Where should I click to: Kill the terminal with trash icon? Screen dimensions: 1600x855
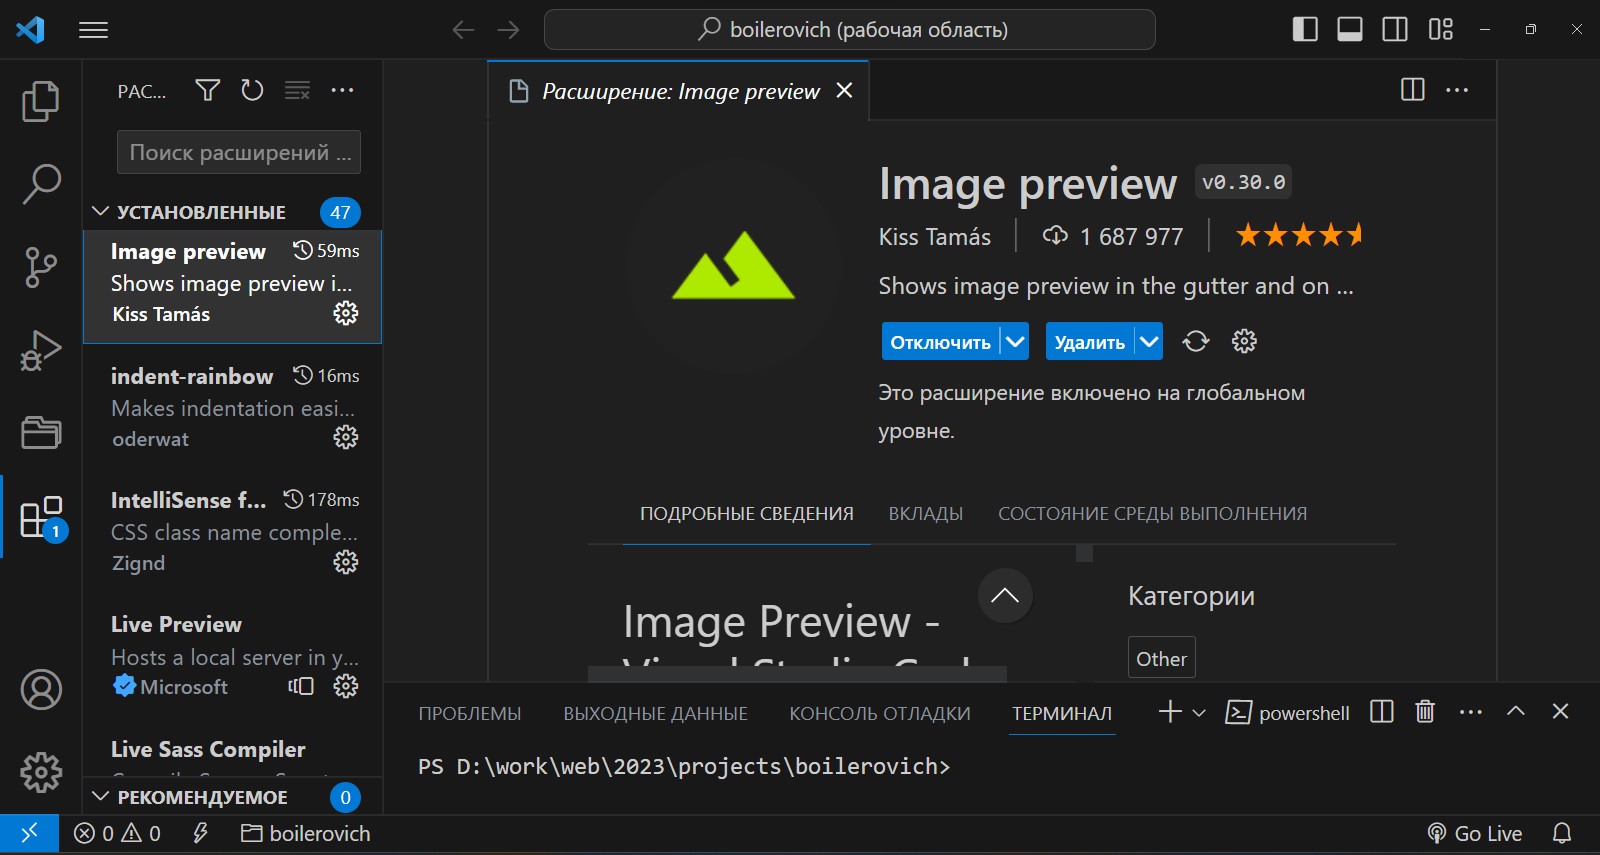[1425, 712]
